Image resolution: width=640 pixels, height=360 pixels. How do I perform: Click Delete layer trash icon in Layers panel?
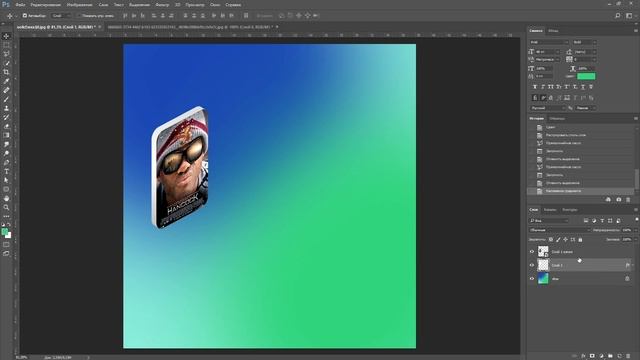point(628,356)
